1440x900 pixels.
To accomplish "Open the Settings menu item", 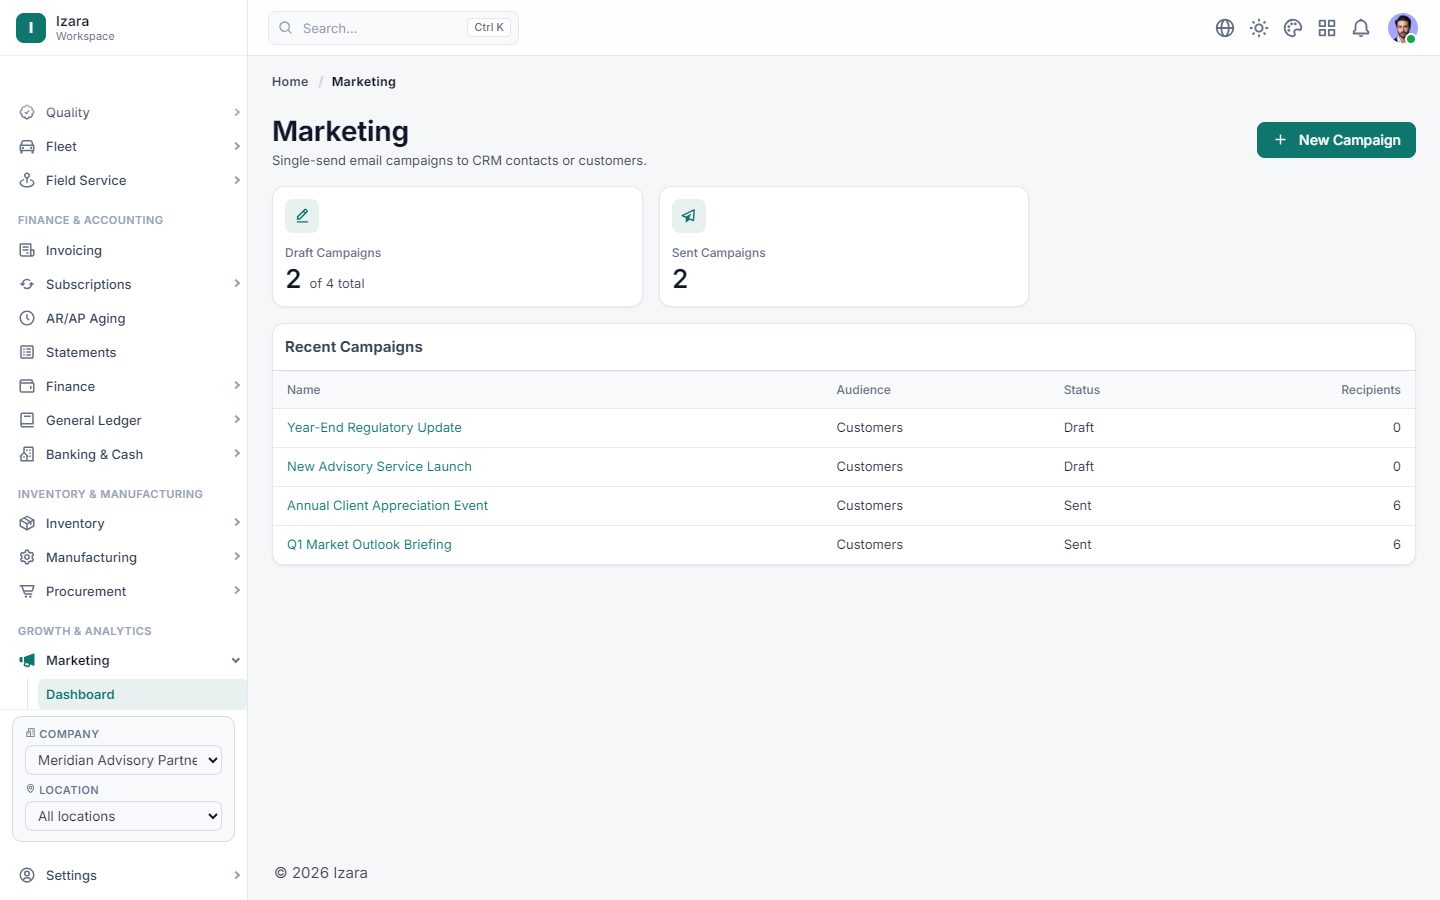I will (128, 875).
